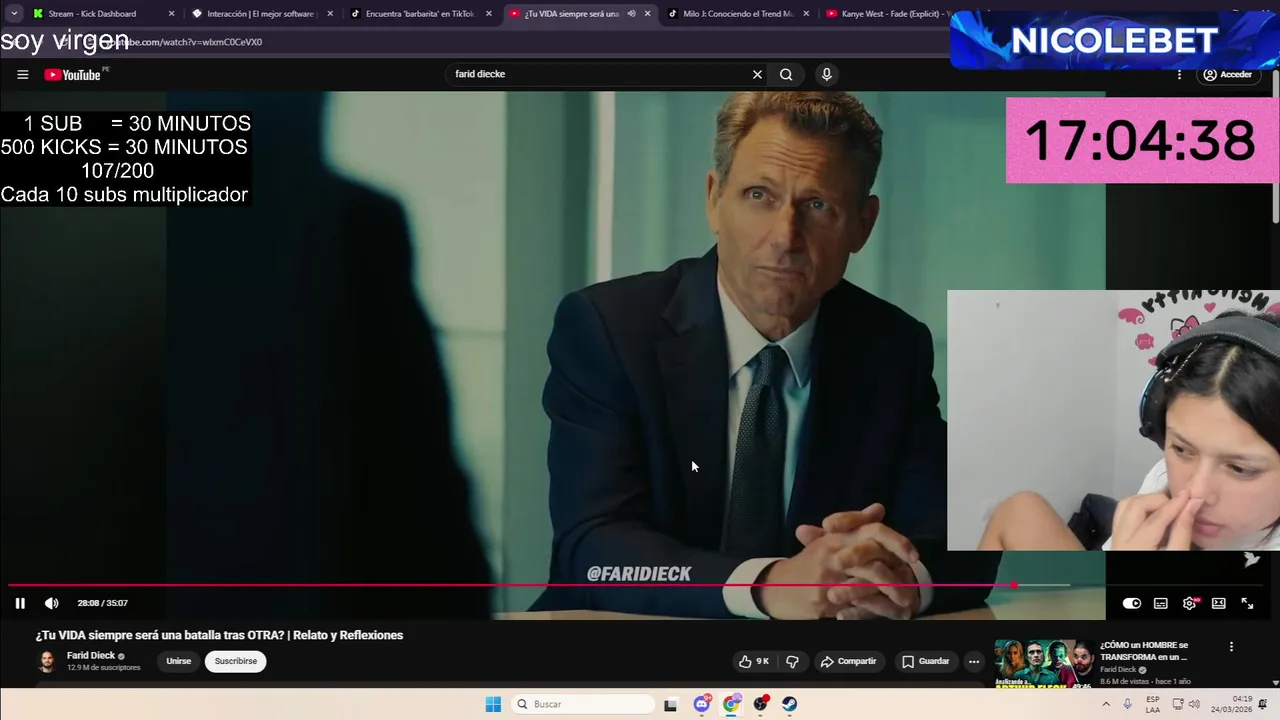This screenshot has width=1280, height=720.
Task: Open the Arthur Fleck recommended video thumbnail
Action: pyautogui.click(x=1042, y=664)
